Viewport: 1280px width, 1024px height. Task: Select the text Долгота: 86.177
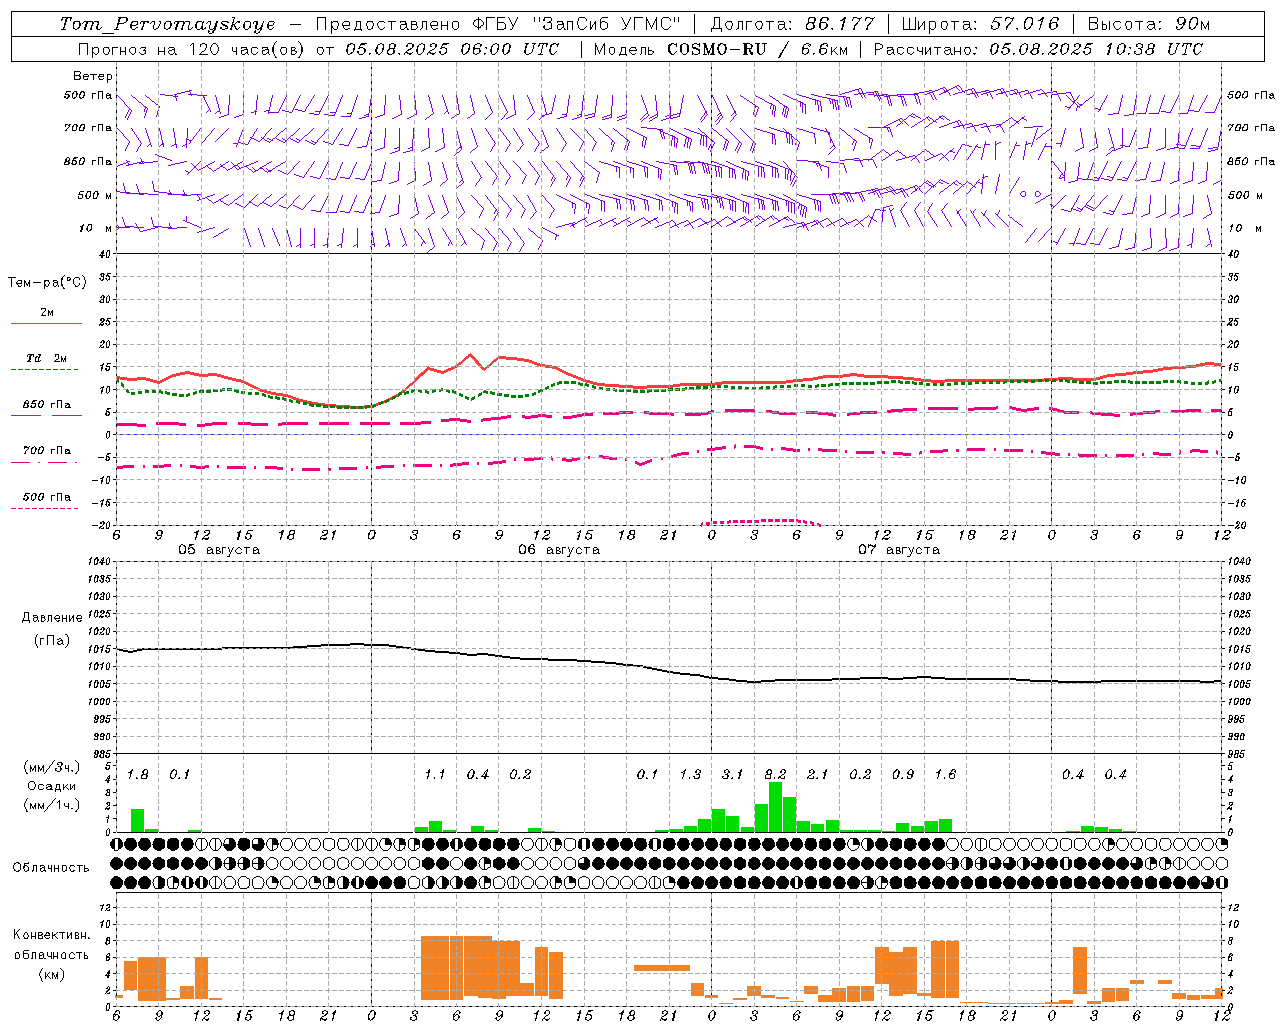tap(793, 24)
